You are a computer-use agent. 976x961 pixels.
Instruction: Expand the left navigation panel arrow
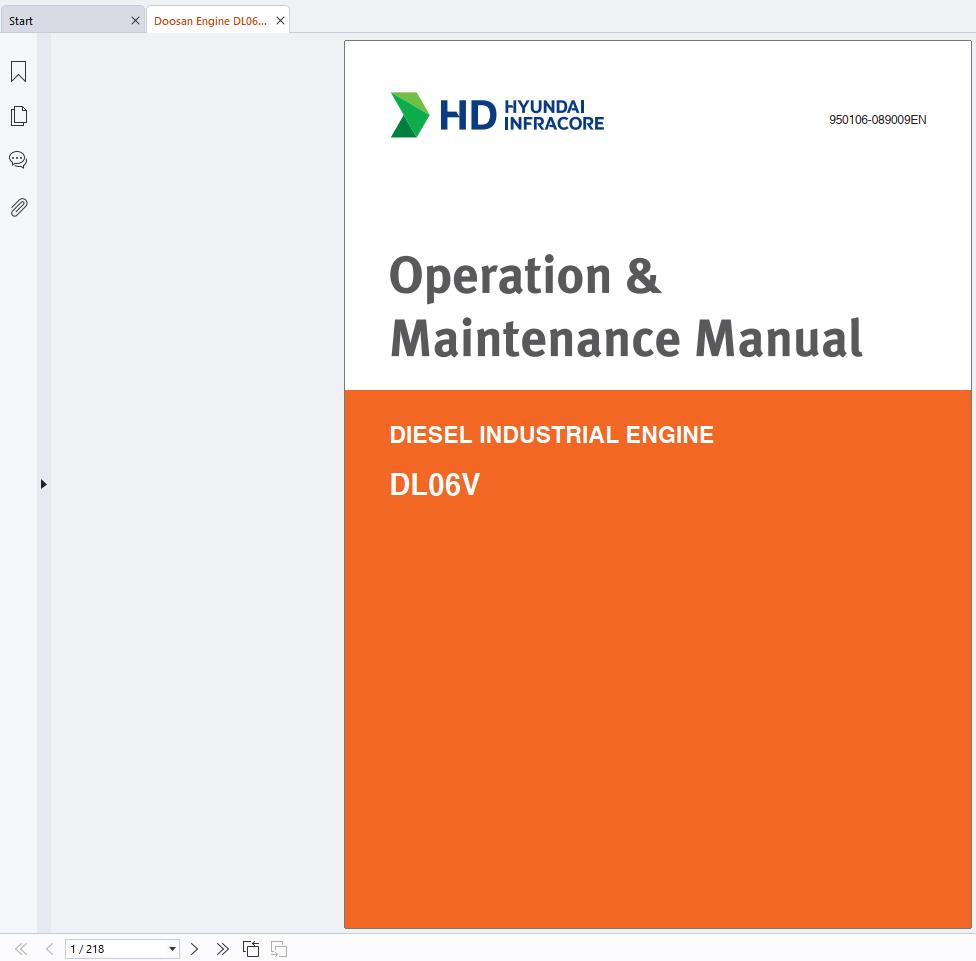(43, 484)
